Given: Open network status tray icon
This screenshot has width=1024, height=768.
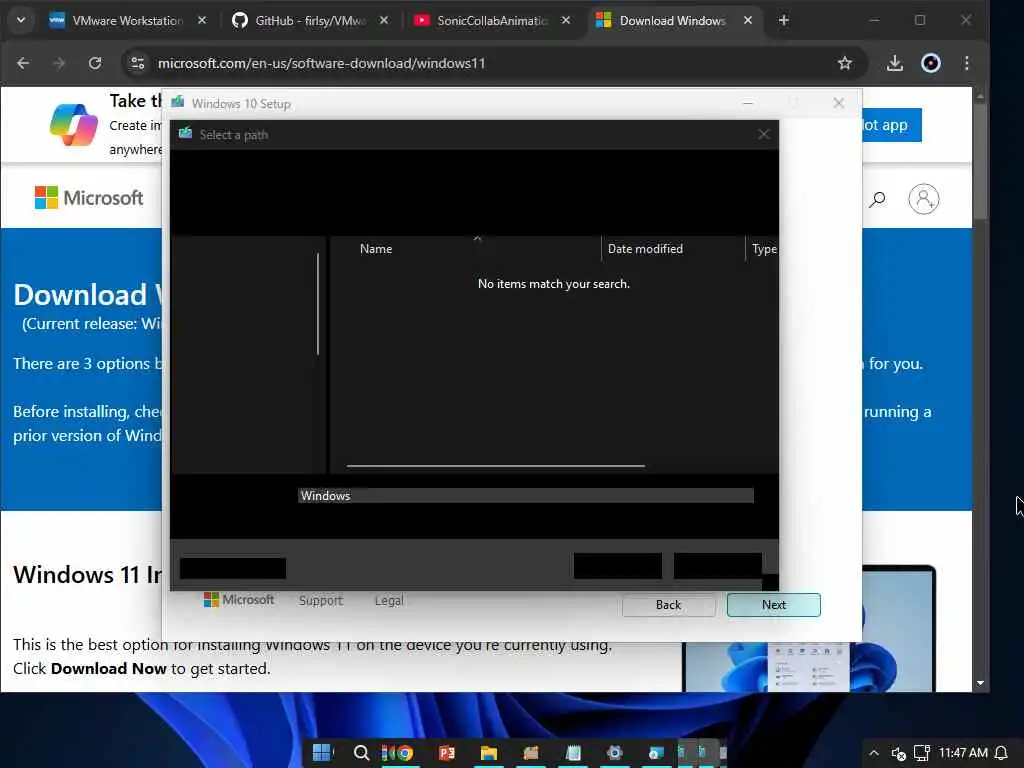Looking at the screenshot, I should pos(921,753).
